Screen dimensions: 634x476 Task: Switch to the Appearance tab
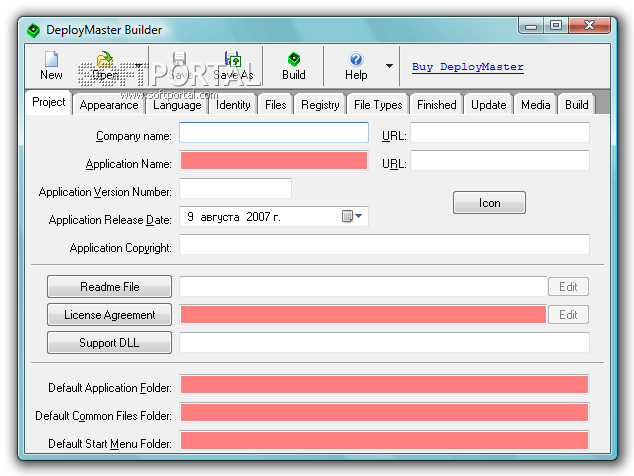click(109, 105)
